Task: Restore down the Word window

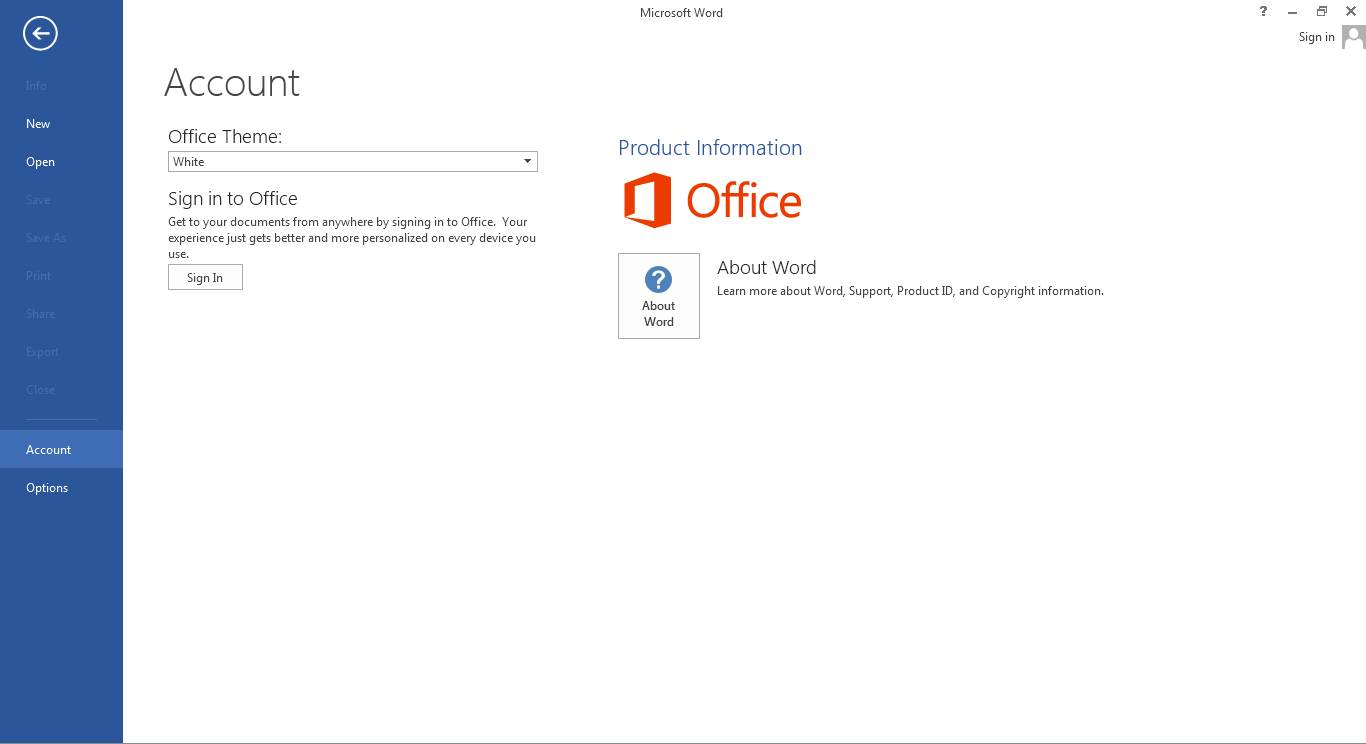Action: coord(1321,12)
